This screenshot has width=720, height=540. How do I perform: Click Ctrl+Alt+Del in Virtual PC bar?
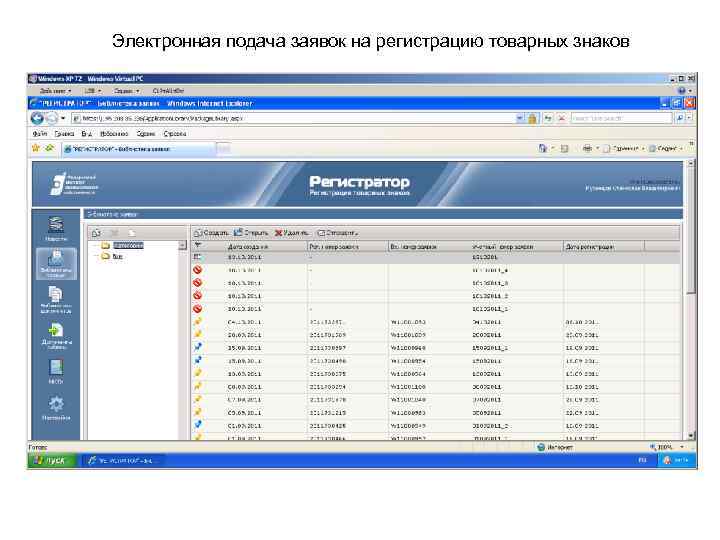pos(168,91)
